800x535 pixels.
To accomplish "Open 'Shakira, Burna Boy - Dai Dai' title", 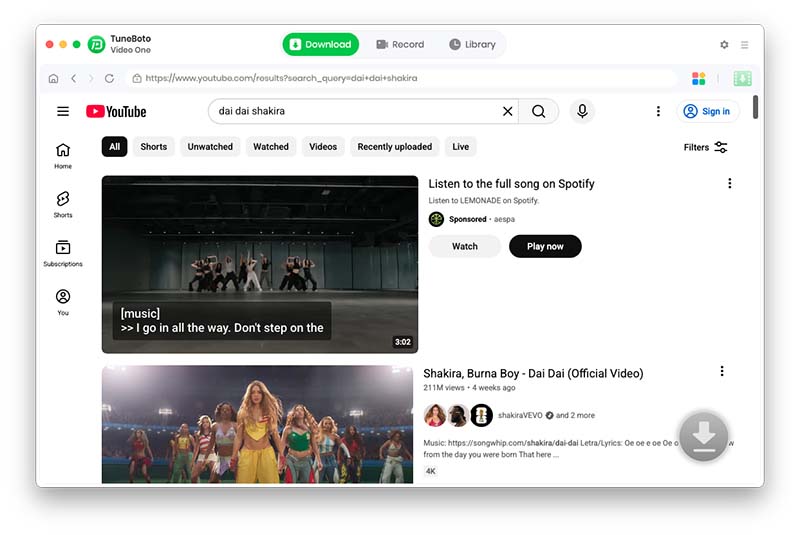I will coord(533,373).
